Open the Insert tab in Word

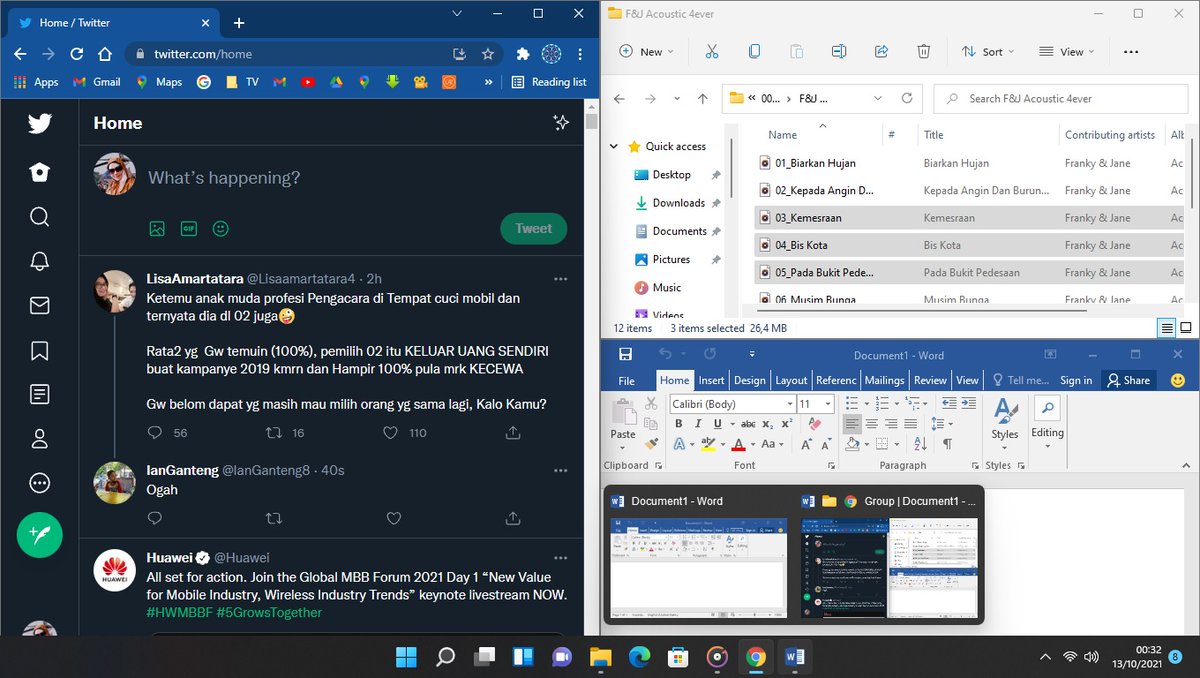click(x=711, y=380)
